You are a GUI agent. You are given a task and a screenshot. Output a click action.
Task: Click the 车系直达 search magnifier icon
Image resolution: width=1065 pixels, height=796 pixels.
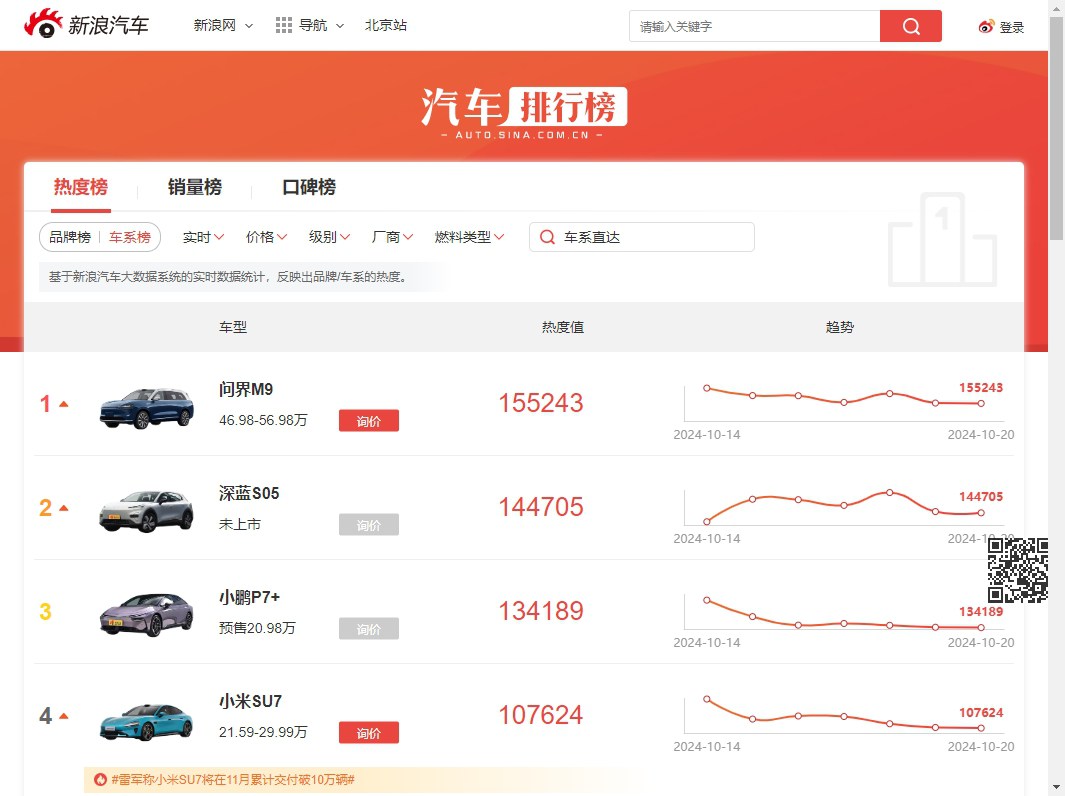point(547,237)
